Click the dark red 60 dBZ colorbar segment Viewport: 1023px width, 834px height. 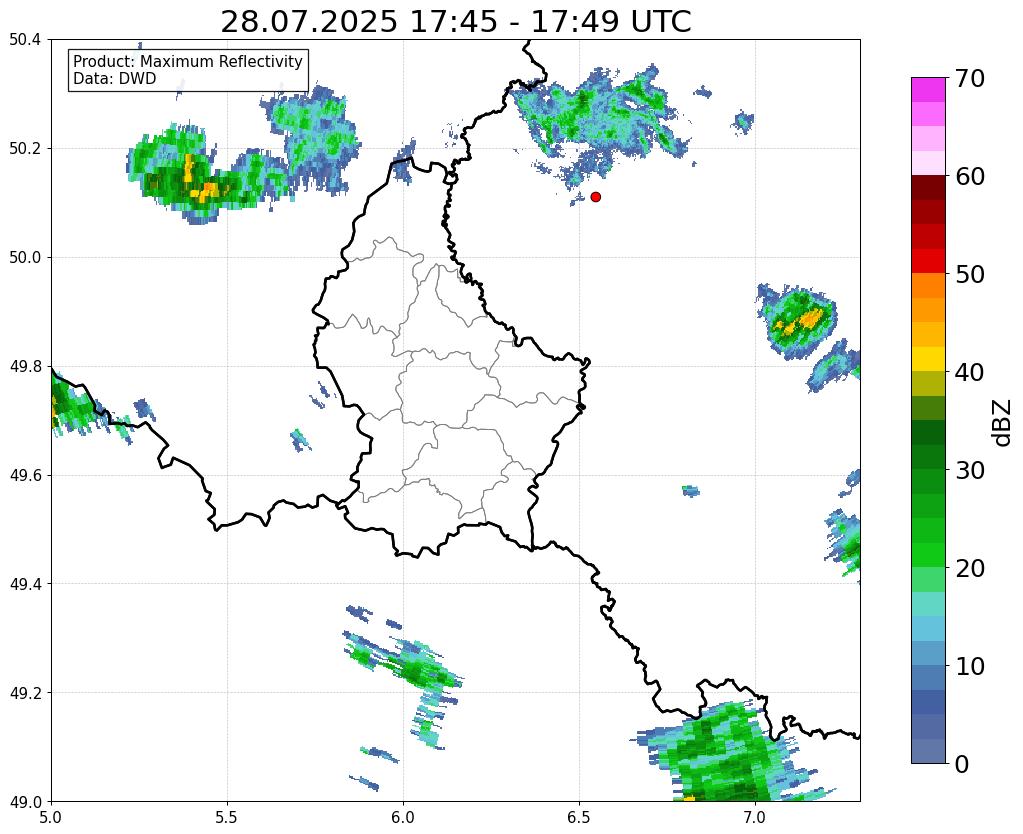(928, 187)
